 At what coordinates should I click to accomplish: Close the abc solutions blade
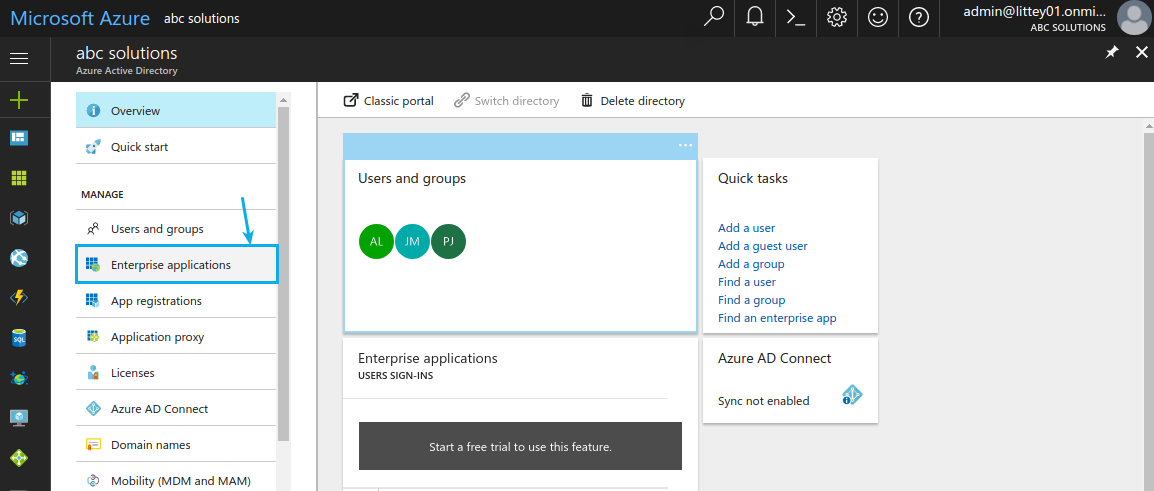coord(1141,52)
